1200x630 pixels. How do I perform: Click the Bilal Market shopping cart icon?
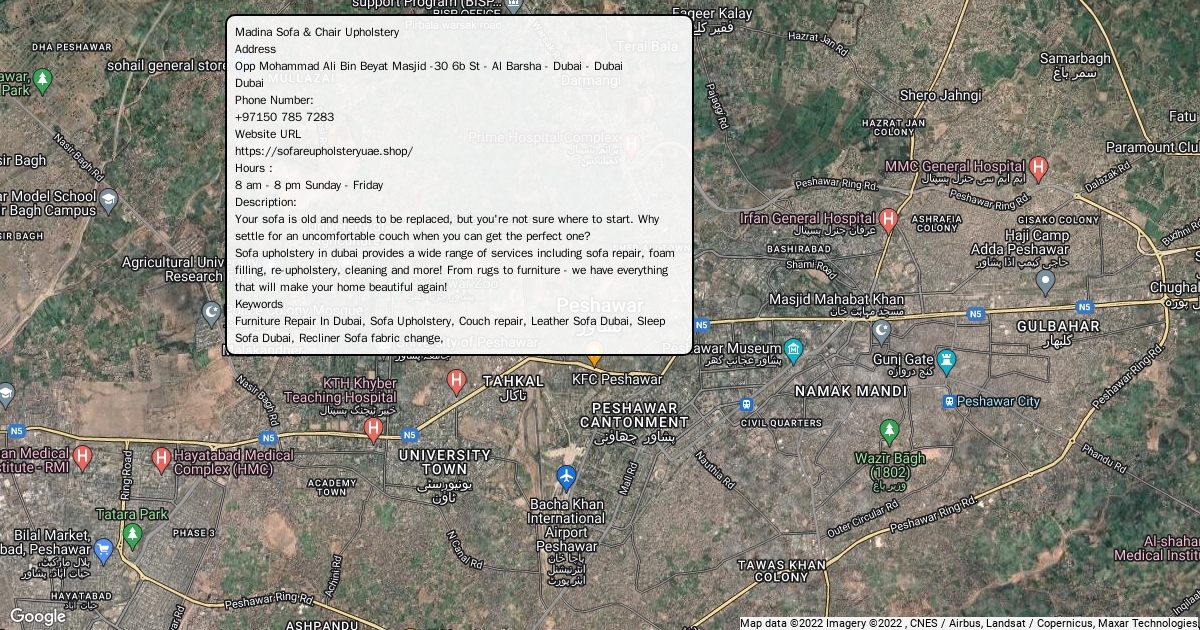click(103, 549)
